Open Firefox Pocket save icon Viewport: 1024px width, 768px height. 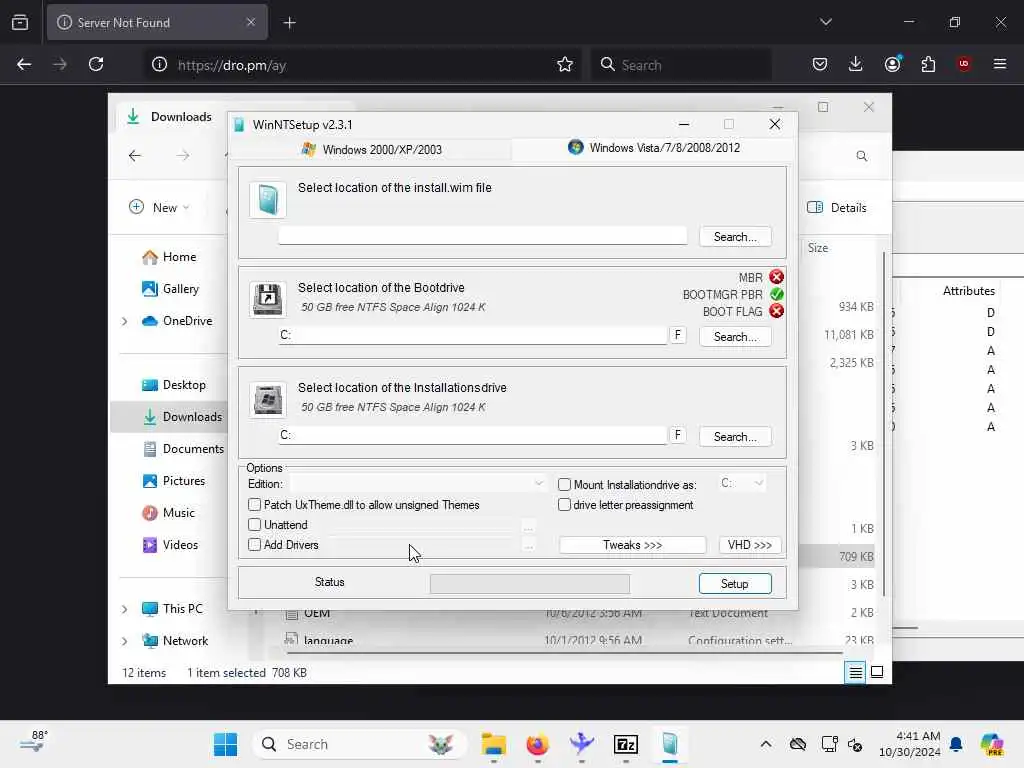coord(820,64)
